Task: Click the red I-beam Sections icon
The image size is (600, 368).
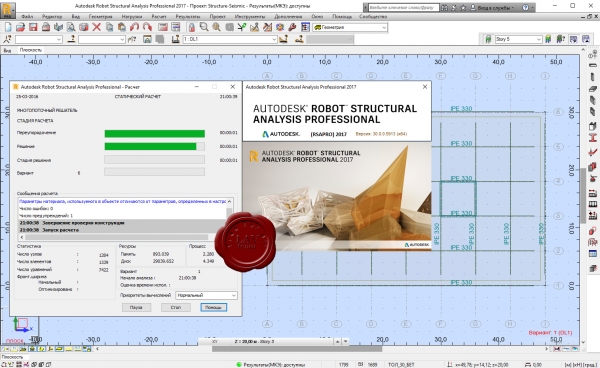Action: click(593, 138)
